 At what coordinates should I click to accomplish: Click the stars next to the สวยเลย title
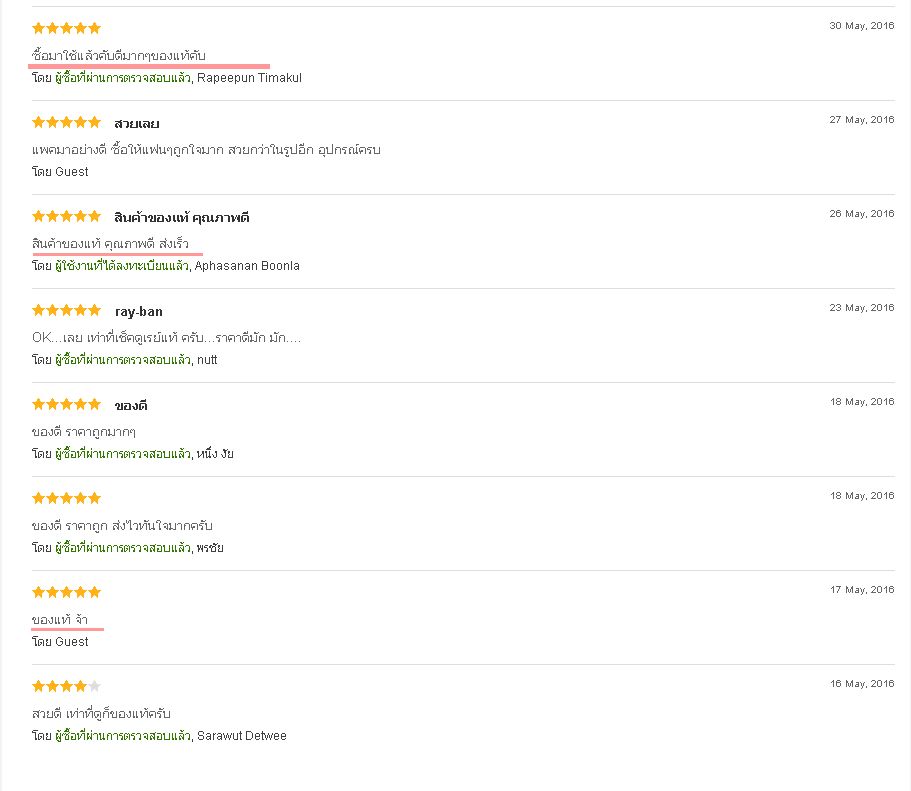click(66, 122)
